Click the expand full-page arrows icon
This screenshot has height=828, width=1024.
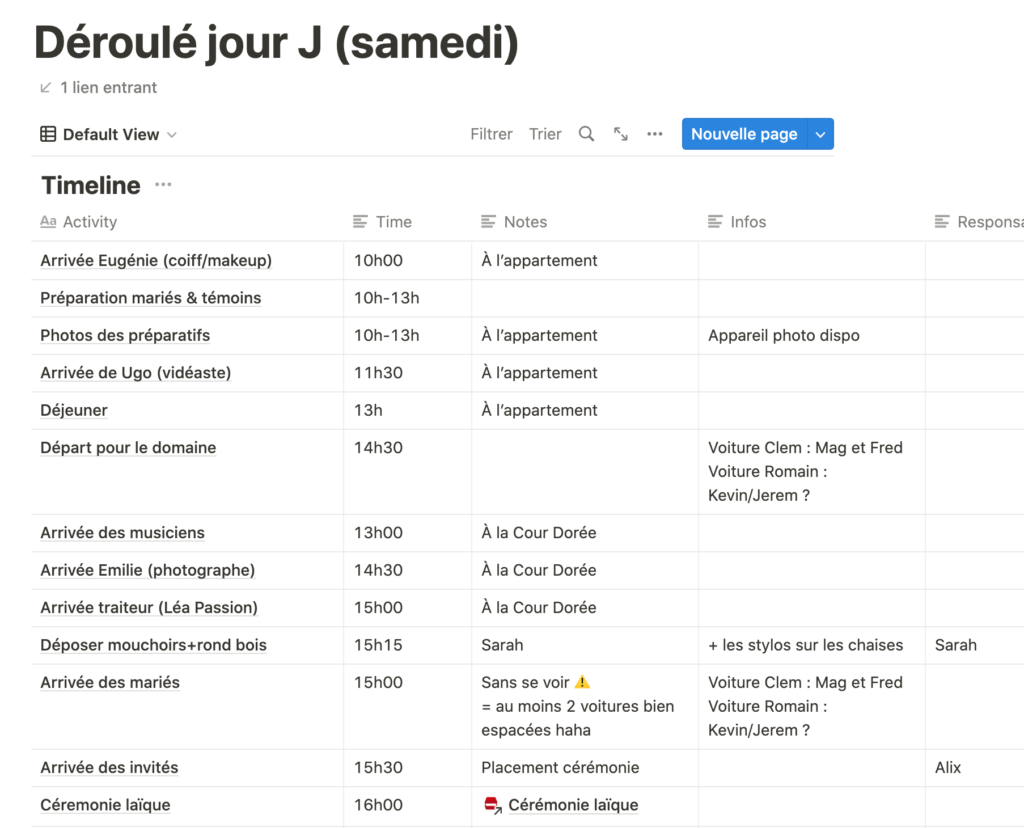click(621, 134)
